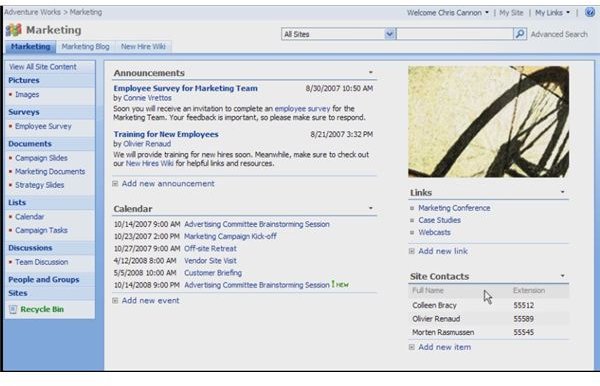The height and width of the screenshot is (386, 600).
Task: Open Training for New Employees announcement
Action: pyautogui.click(x=166, y=134)
